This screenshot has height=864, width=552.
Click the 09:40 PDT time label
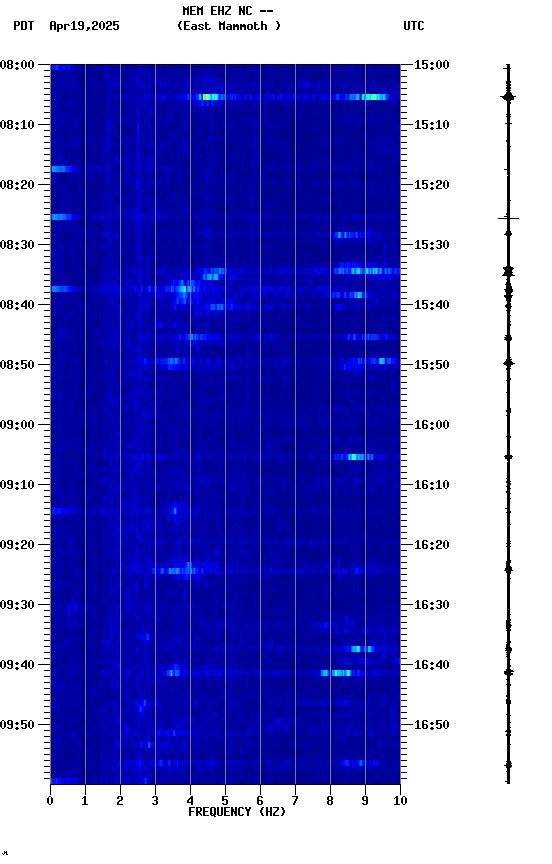pos(17,665)
